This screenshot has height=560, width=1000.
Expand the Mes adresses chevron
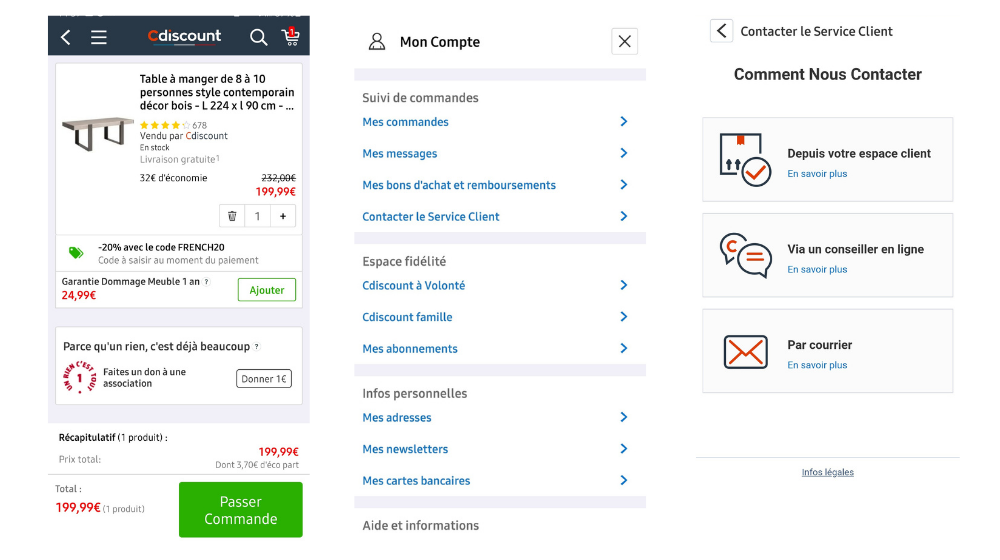pyautogui.click(x=624, y=417)
